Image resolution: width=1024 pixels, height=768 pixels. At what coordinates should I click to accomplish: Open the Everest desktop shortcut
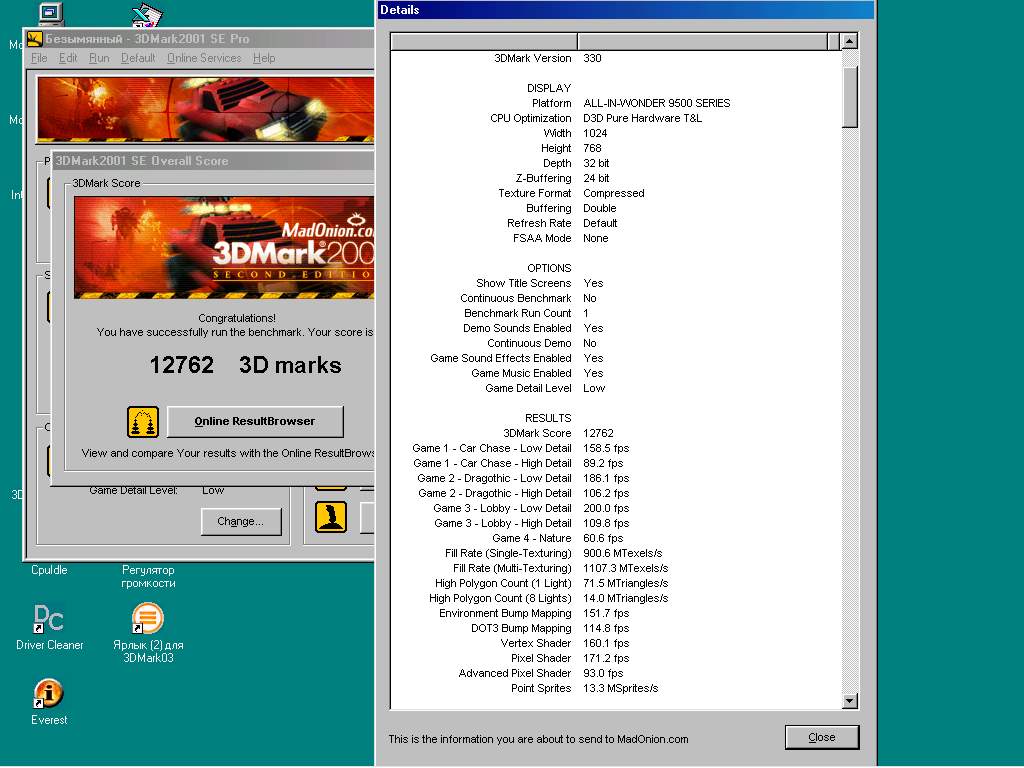[x=49, y=694]
